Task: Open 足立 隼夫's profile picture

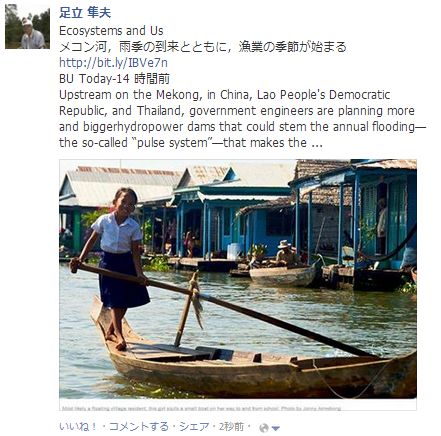Action: 27,27
